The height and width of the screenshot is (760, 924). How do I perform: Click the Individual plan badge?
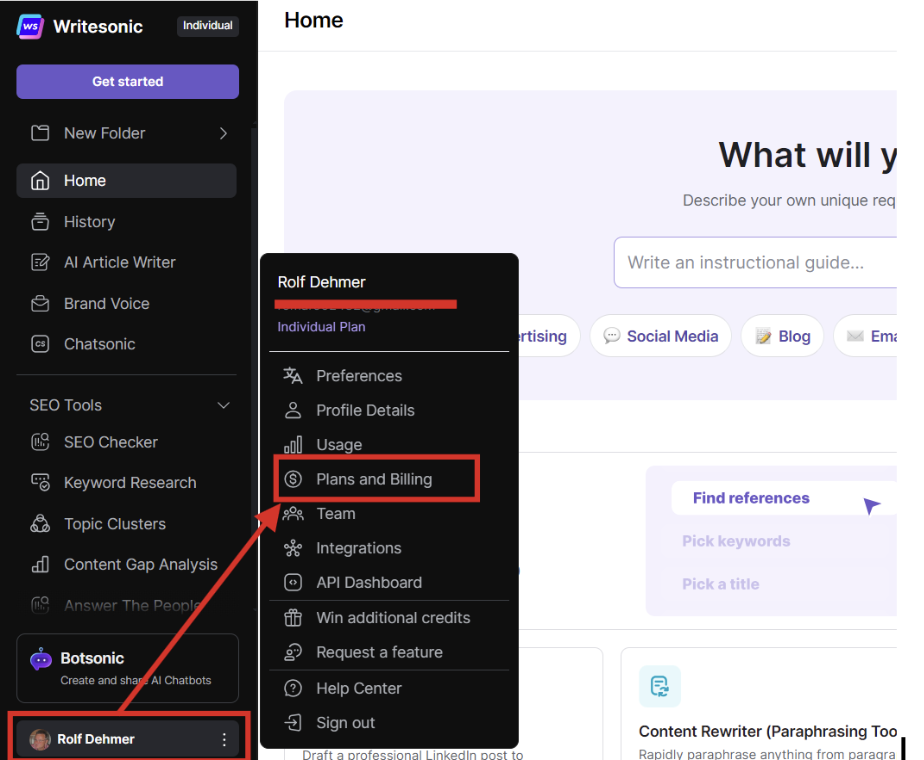[x=207, y=26]
